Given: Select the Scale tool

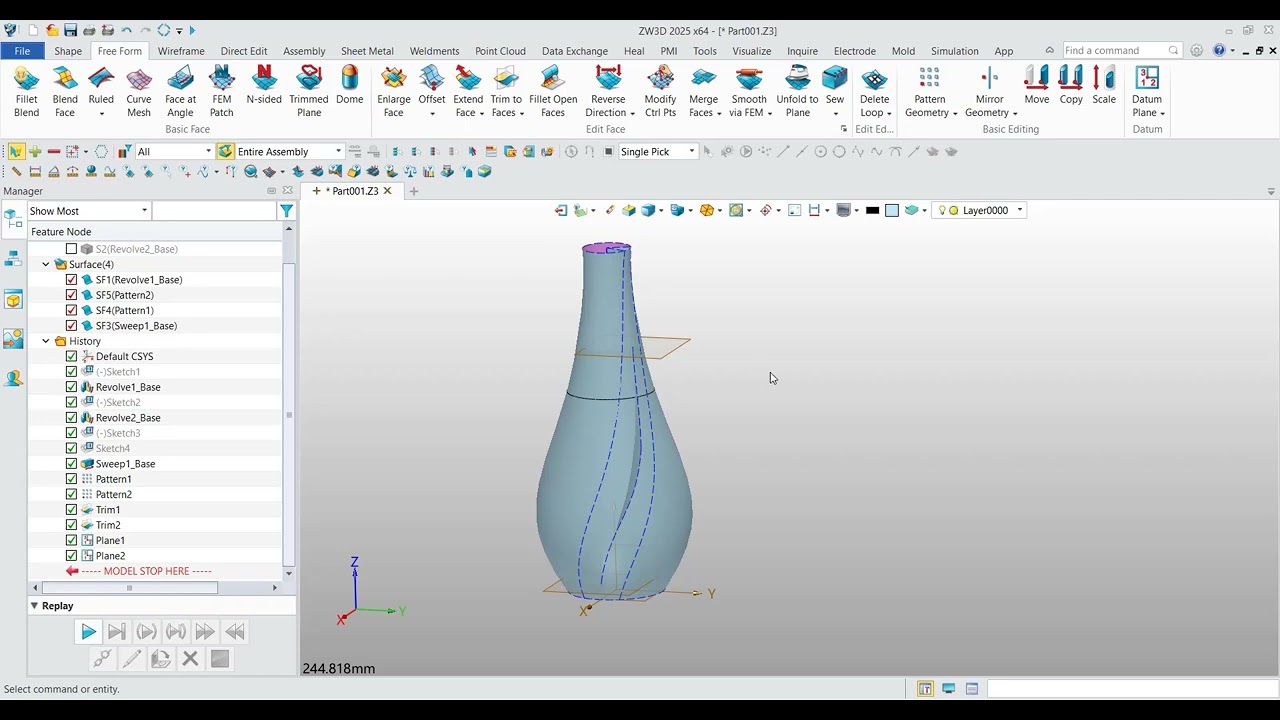Looking at the screenshot, I should pyautogui.click(x=1104, y=86).
